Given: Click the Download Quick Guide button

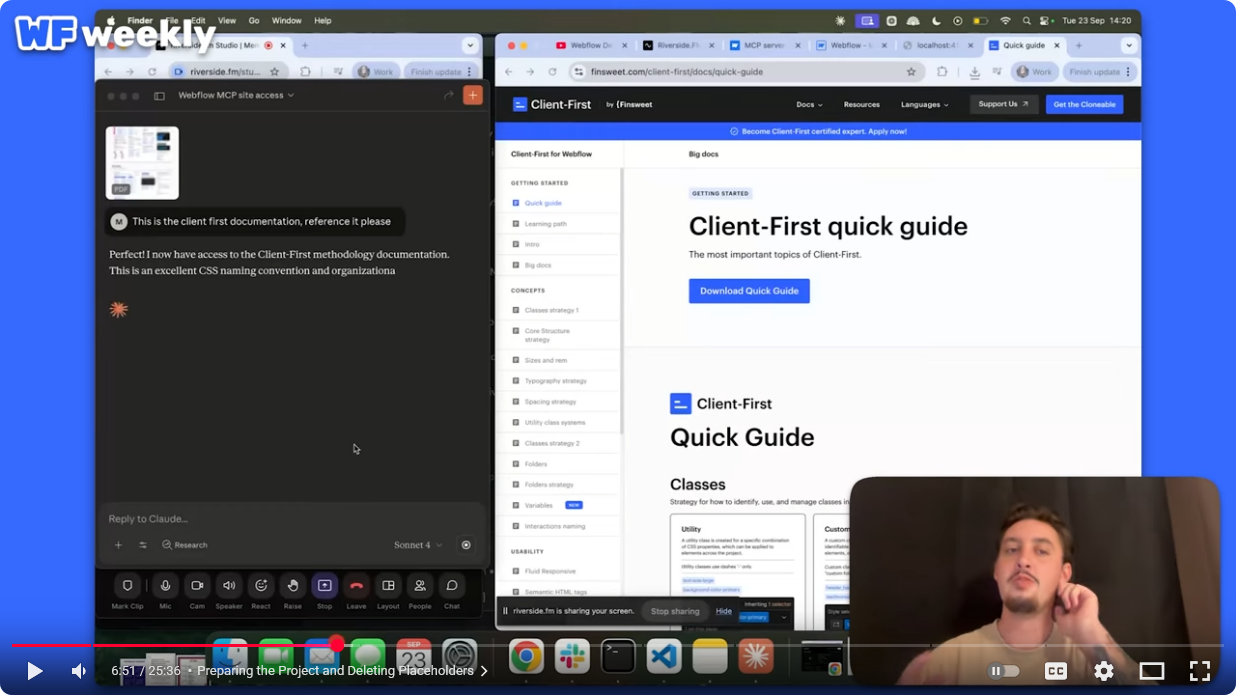Looking at the screenshot, I should coord(749,291).
